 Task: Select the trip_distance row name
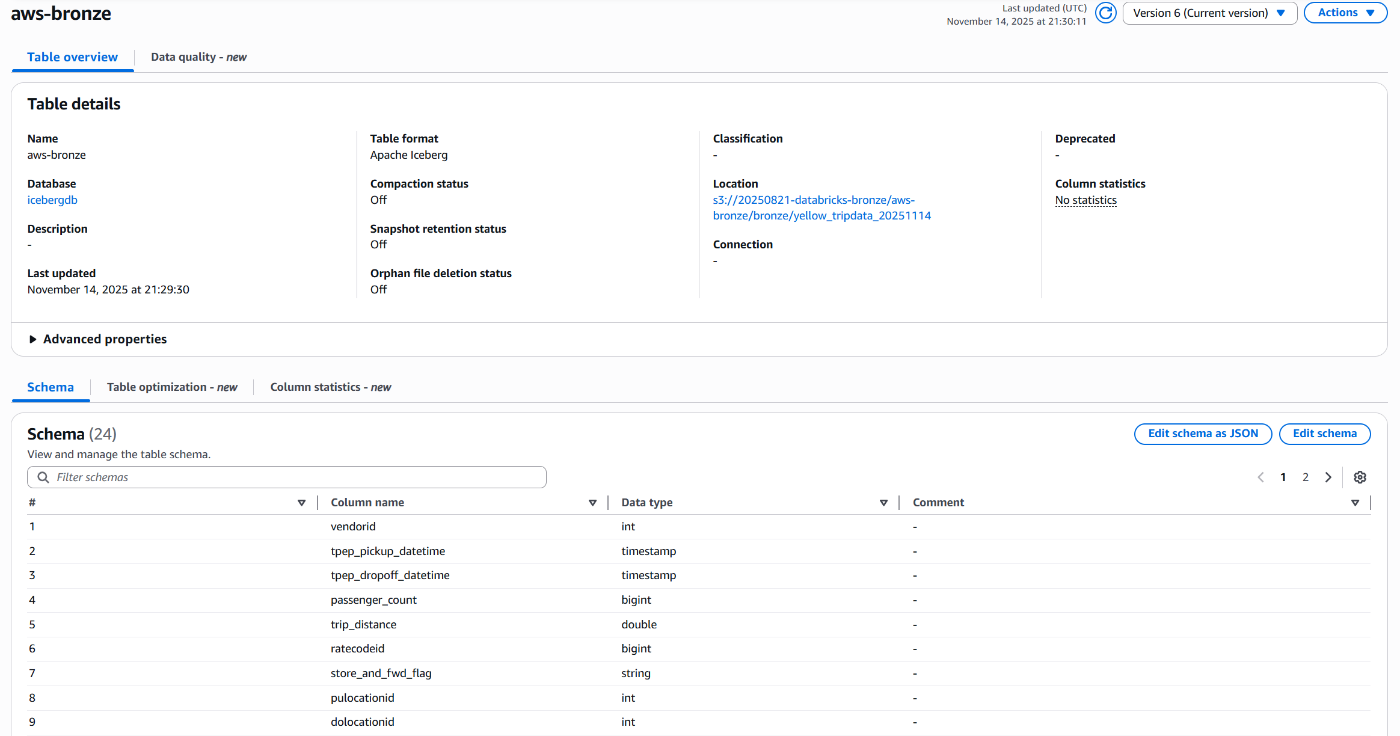click(x=364, y=624)
